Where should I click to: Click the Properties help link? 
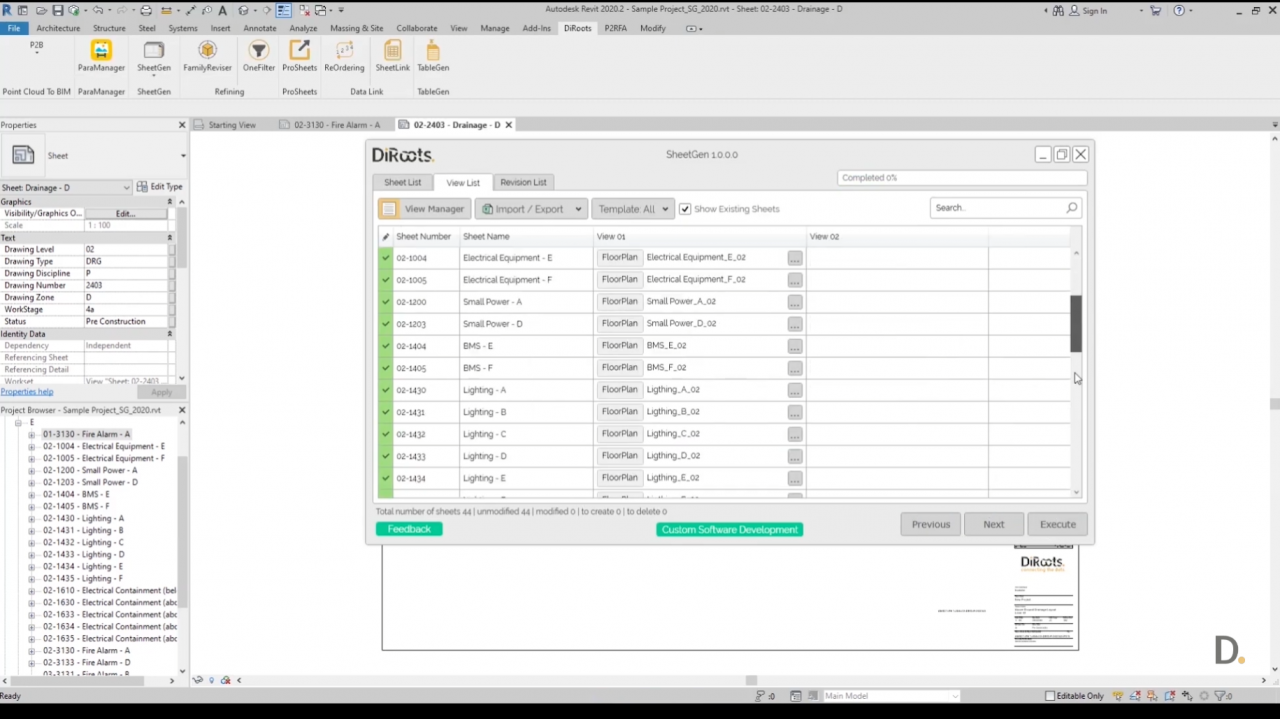27,392
